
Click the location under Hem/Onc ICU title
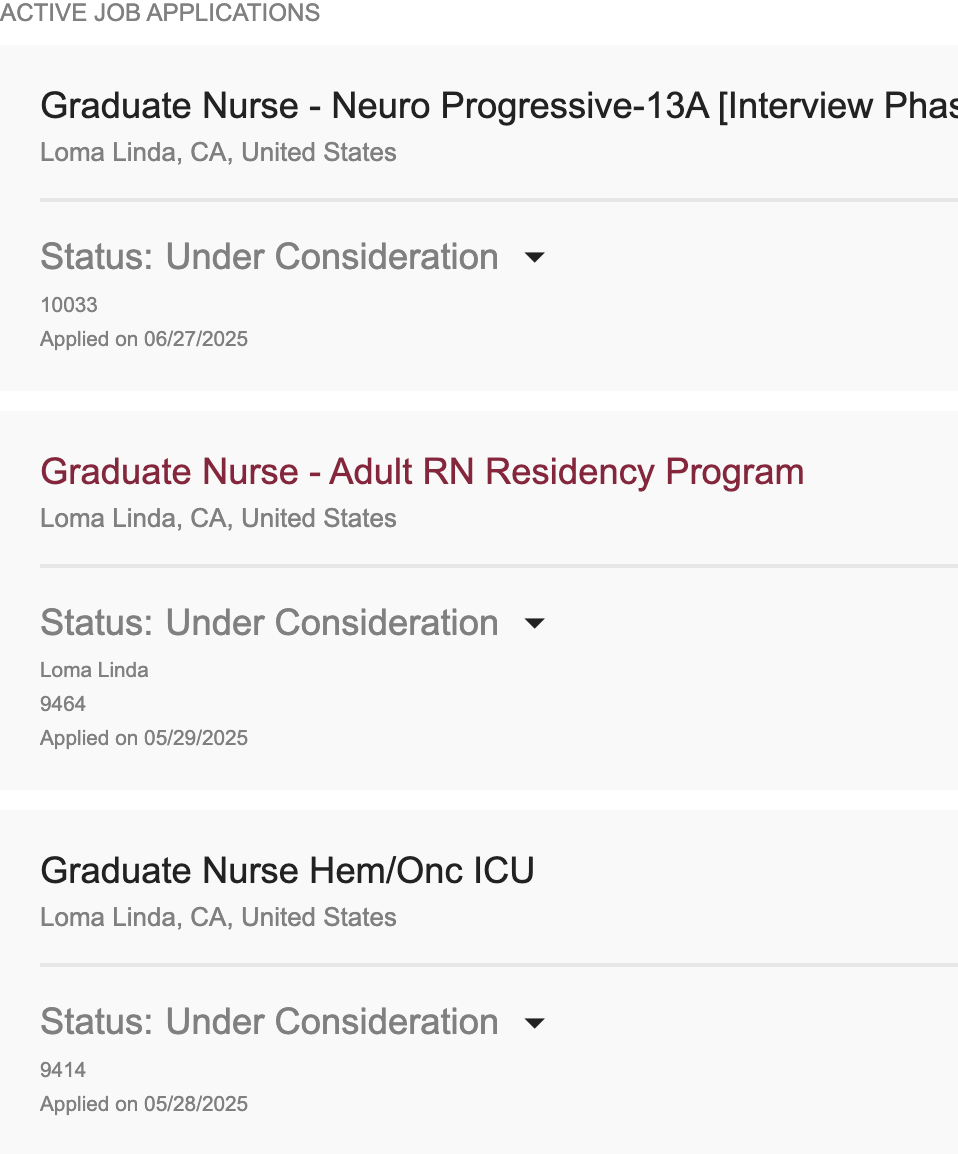tap(219, 917)
